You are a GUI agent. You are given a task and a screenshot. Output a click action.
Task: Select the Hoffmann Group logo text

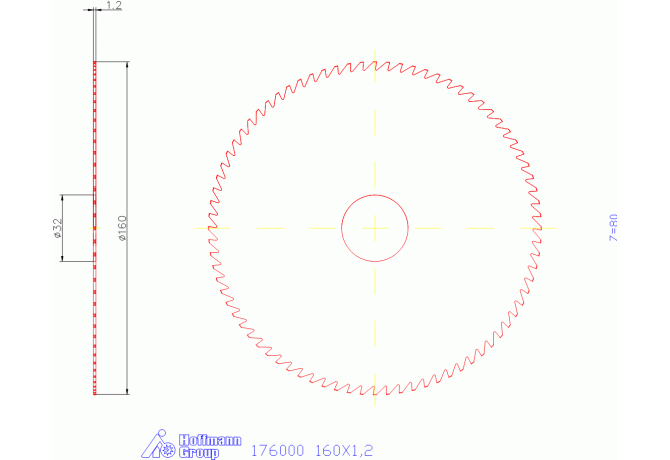pyautogui.click(x=198, y=446)
